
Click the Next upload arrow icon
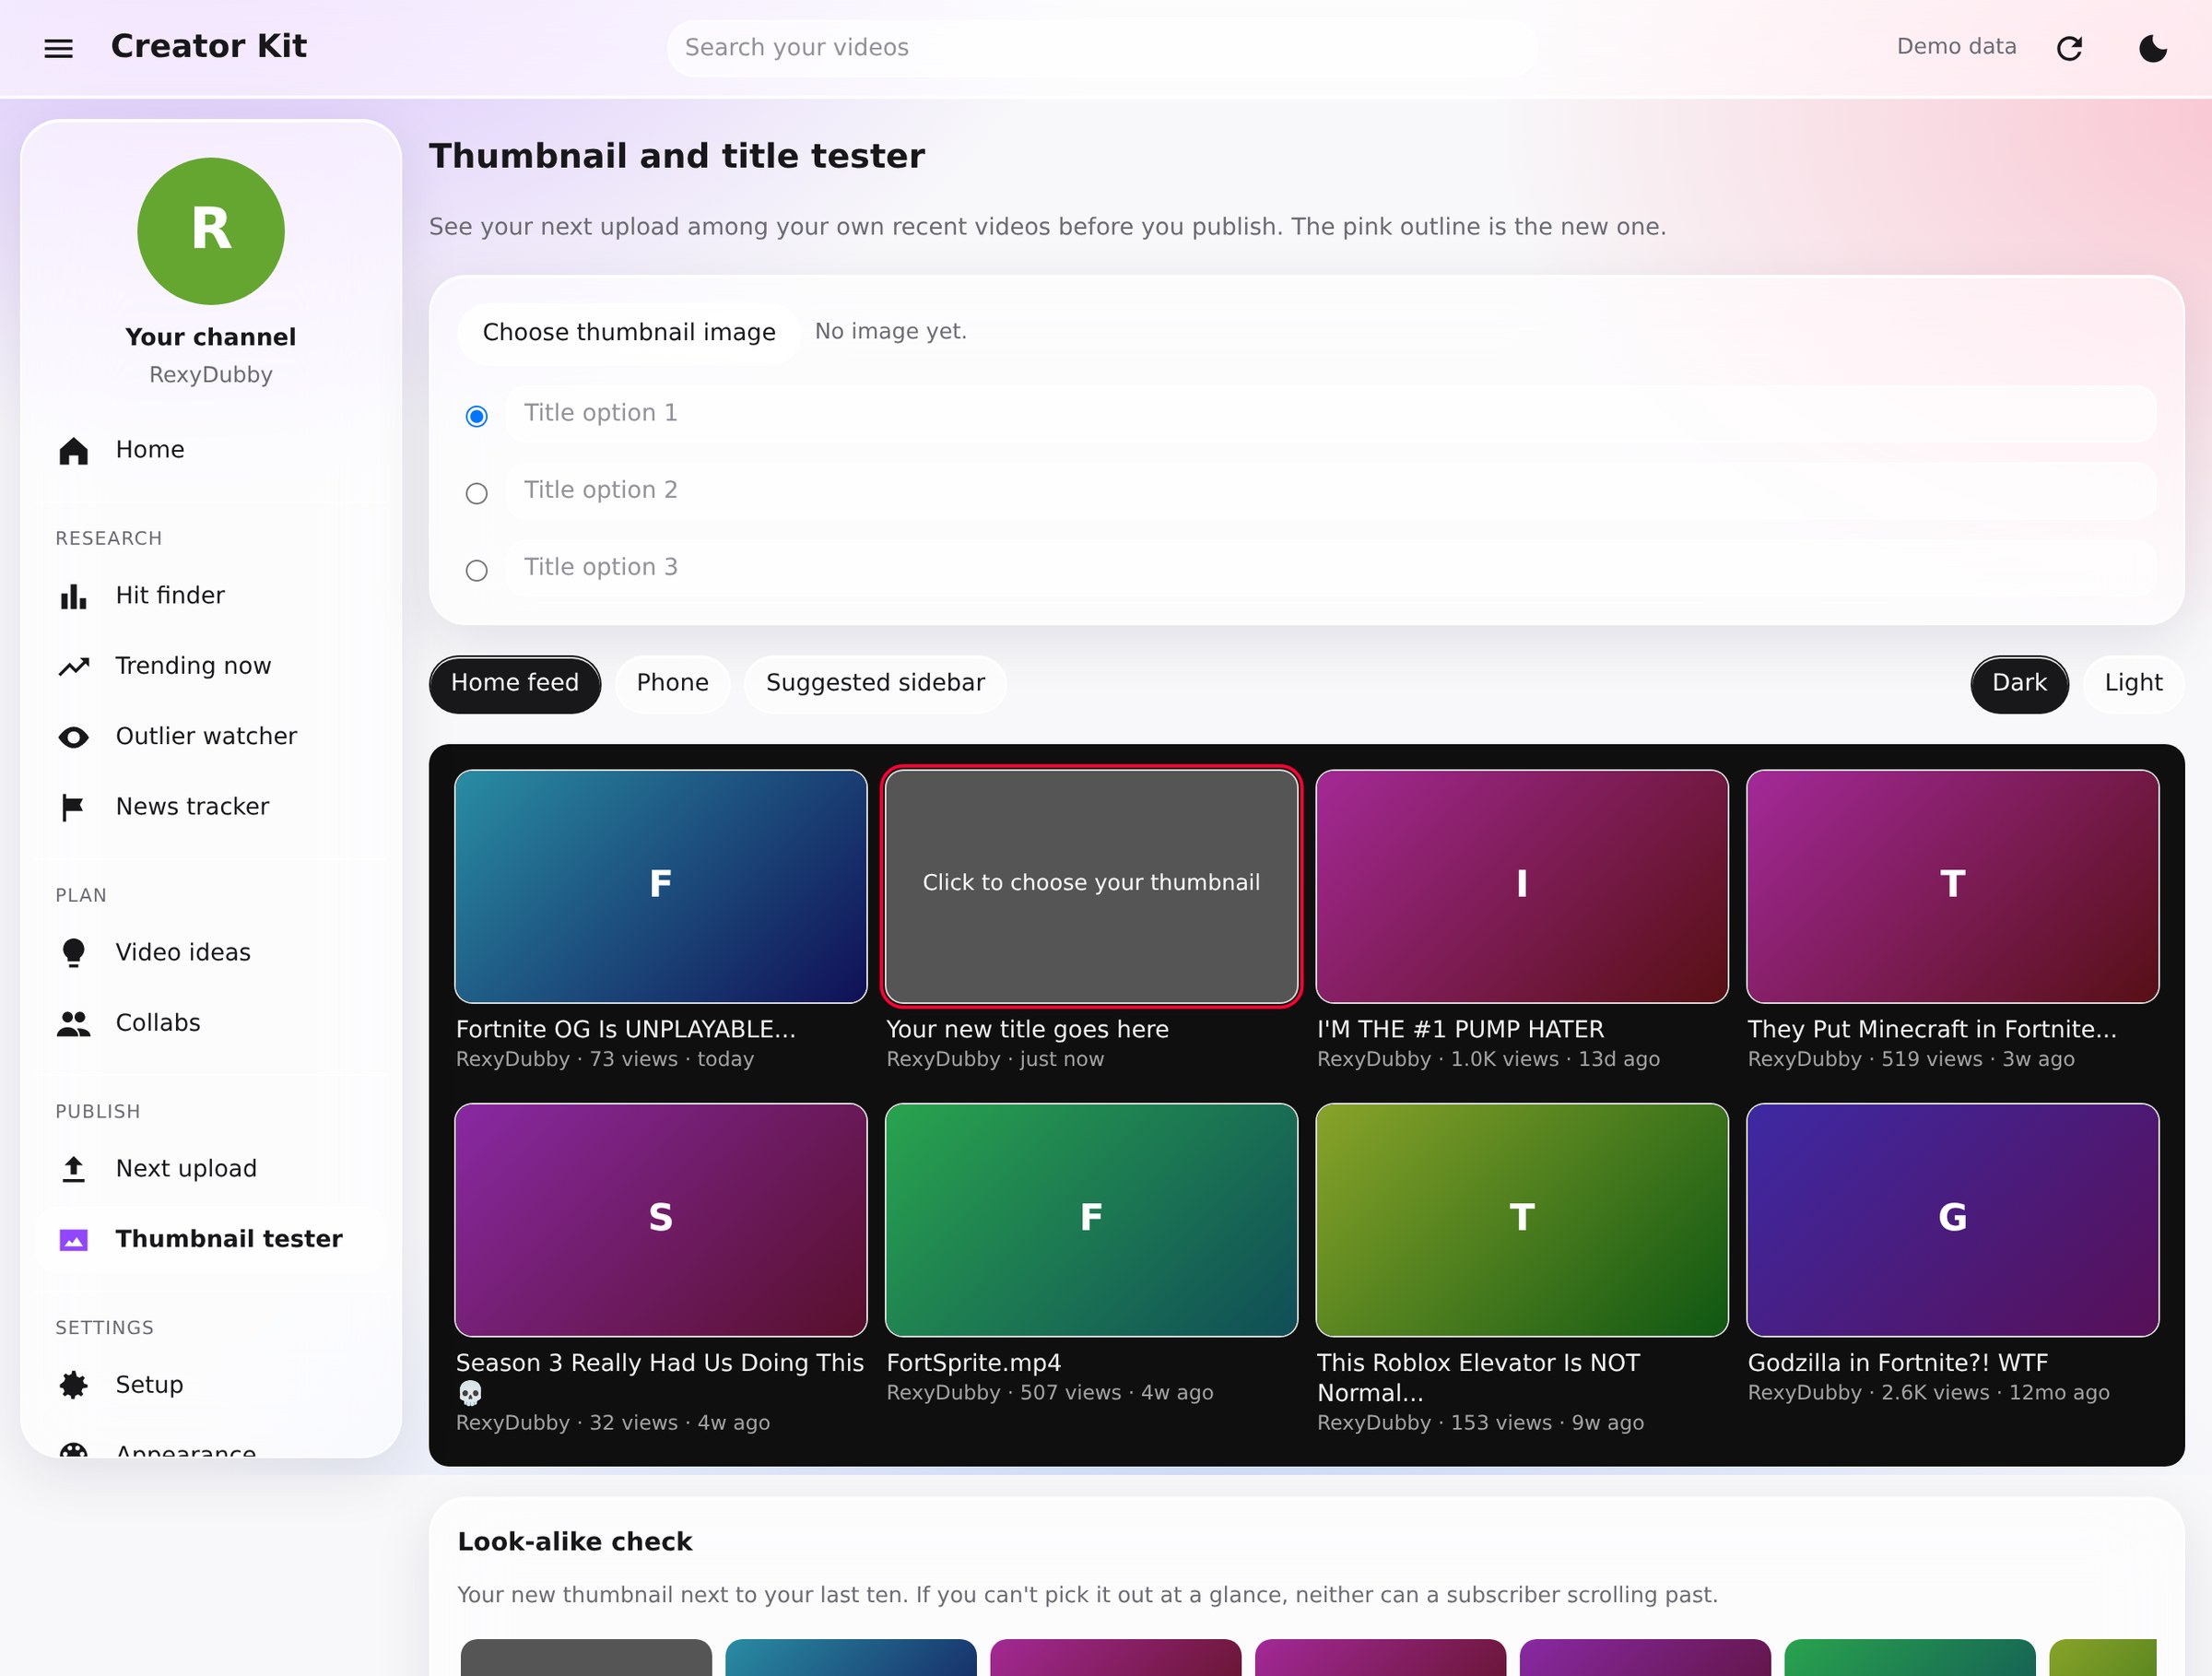(x=73, y=1169)
